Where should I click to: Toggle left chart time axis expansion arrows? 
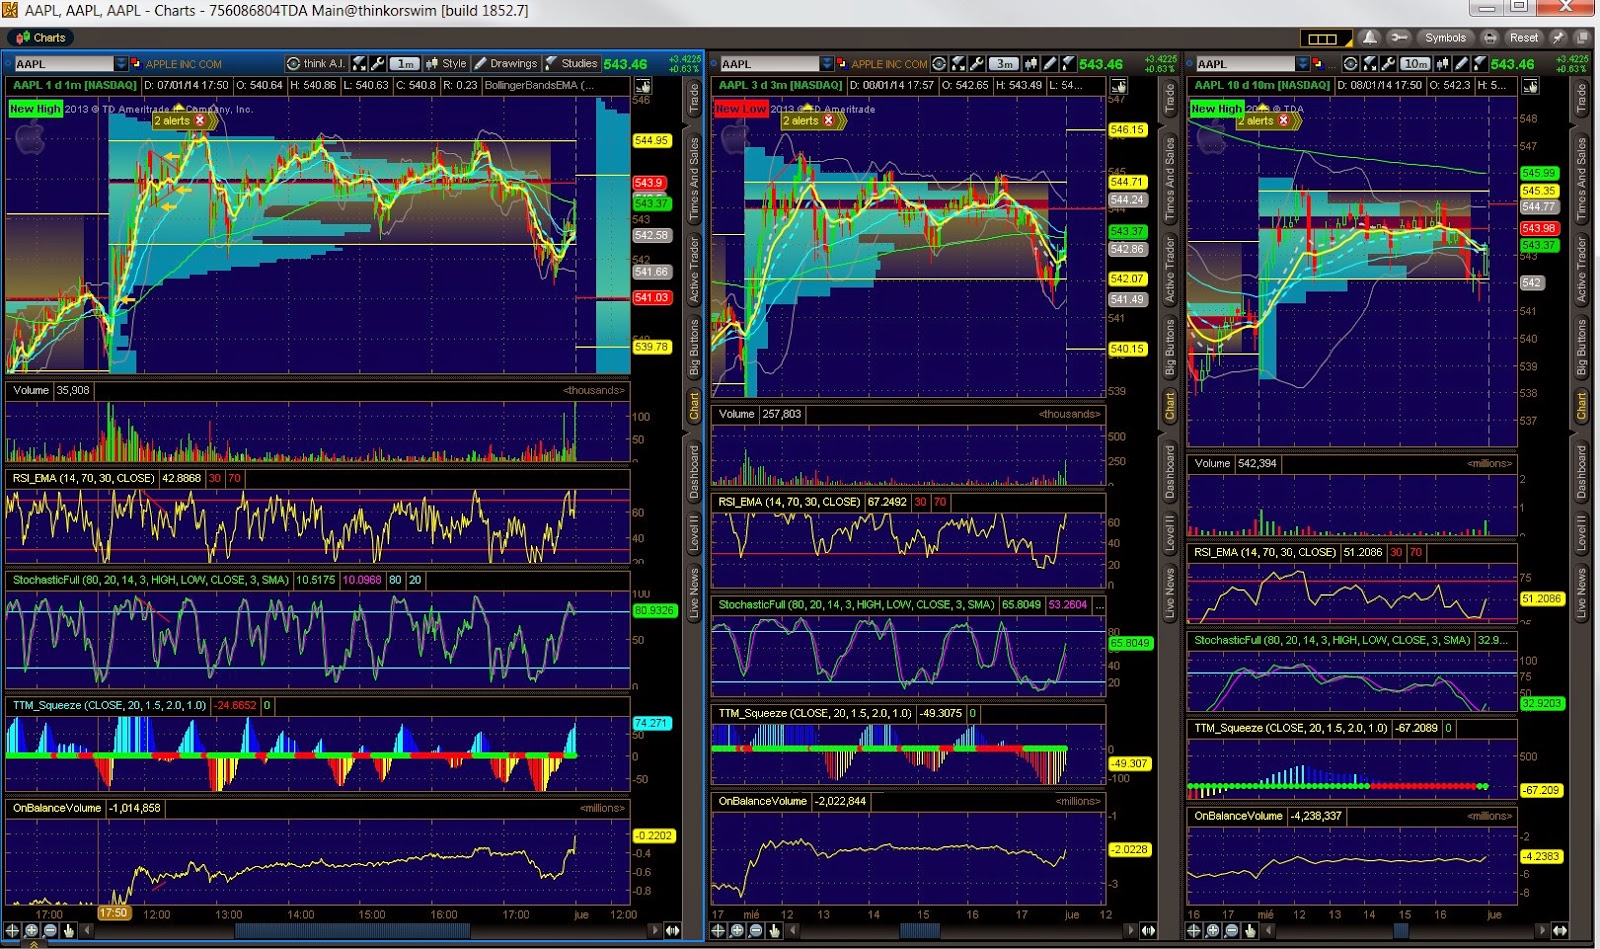(672, 930)
